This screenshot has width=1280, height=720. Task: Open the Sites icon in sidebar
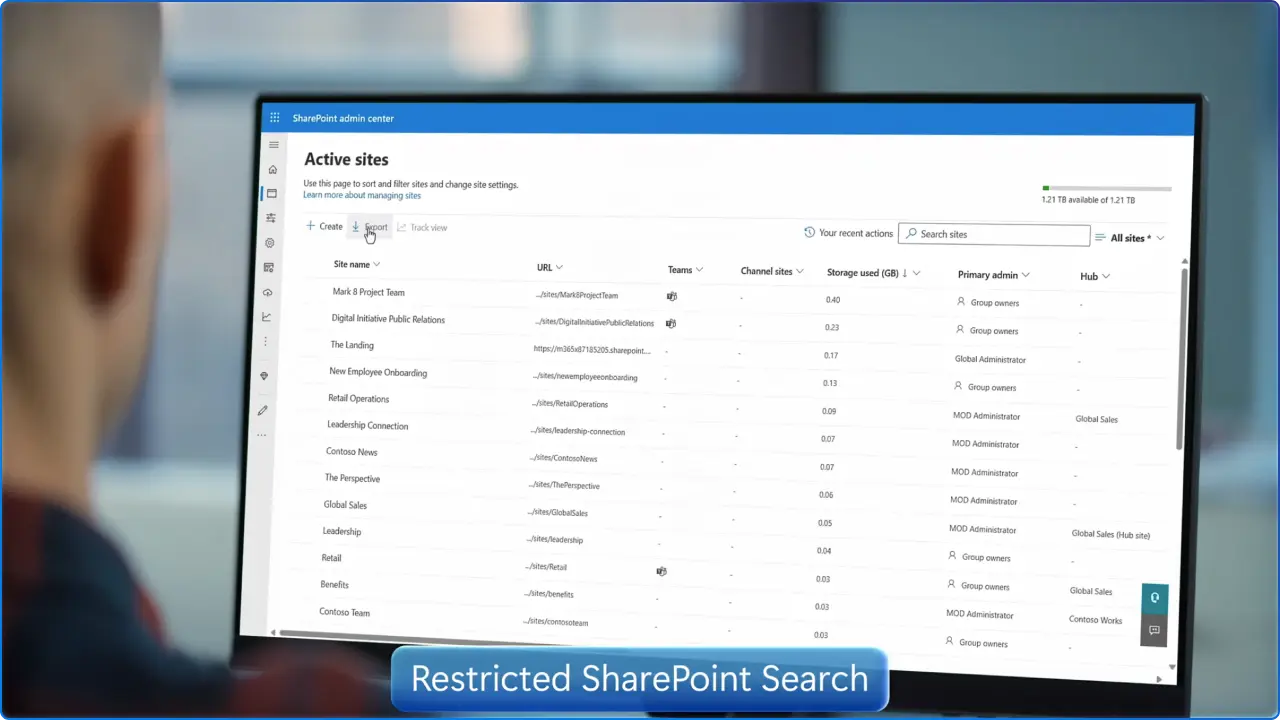click(x=272, y=193)
